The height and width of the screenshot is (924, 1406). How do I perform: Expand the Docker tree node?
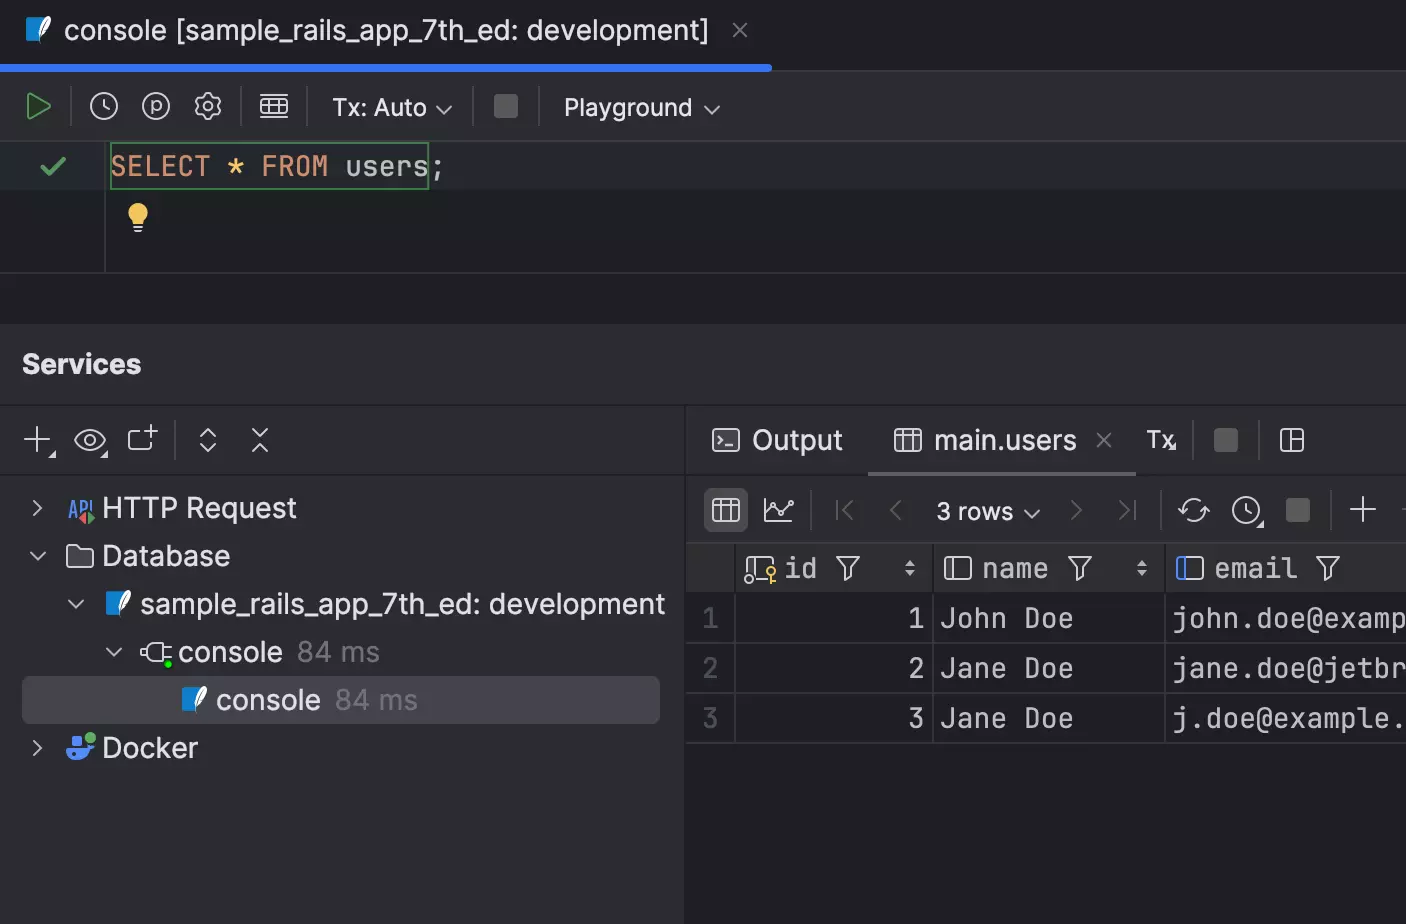click(37, 747)
